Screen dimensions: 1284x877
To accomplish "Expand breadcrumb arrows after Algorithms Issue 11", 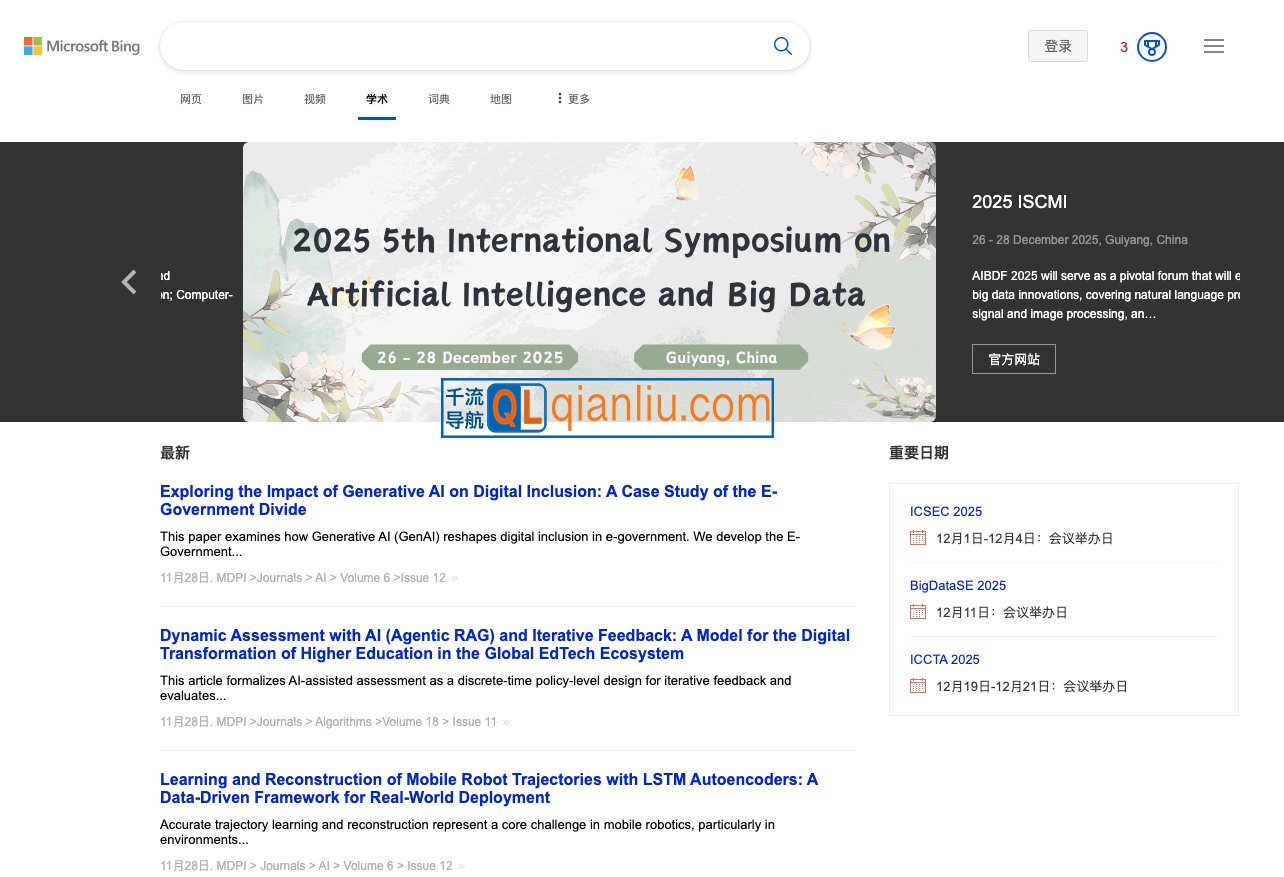I will pos(506,722).
